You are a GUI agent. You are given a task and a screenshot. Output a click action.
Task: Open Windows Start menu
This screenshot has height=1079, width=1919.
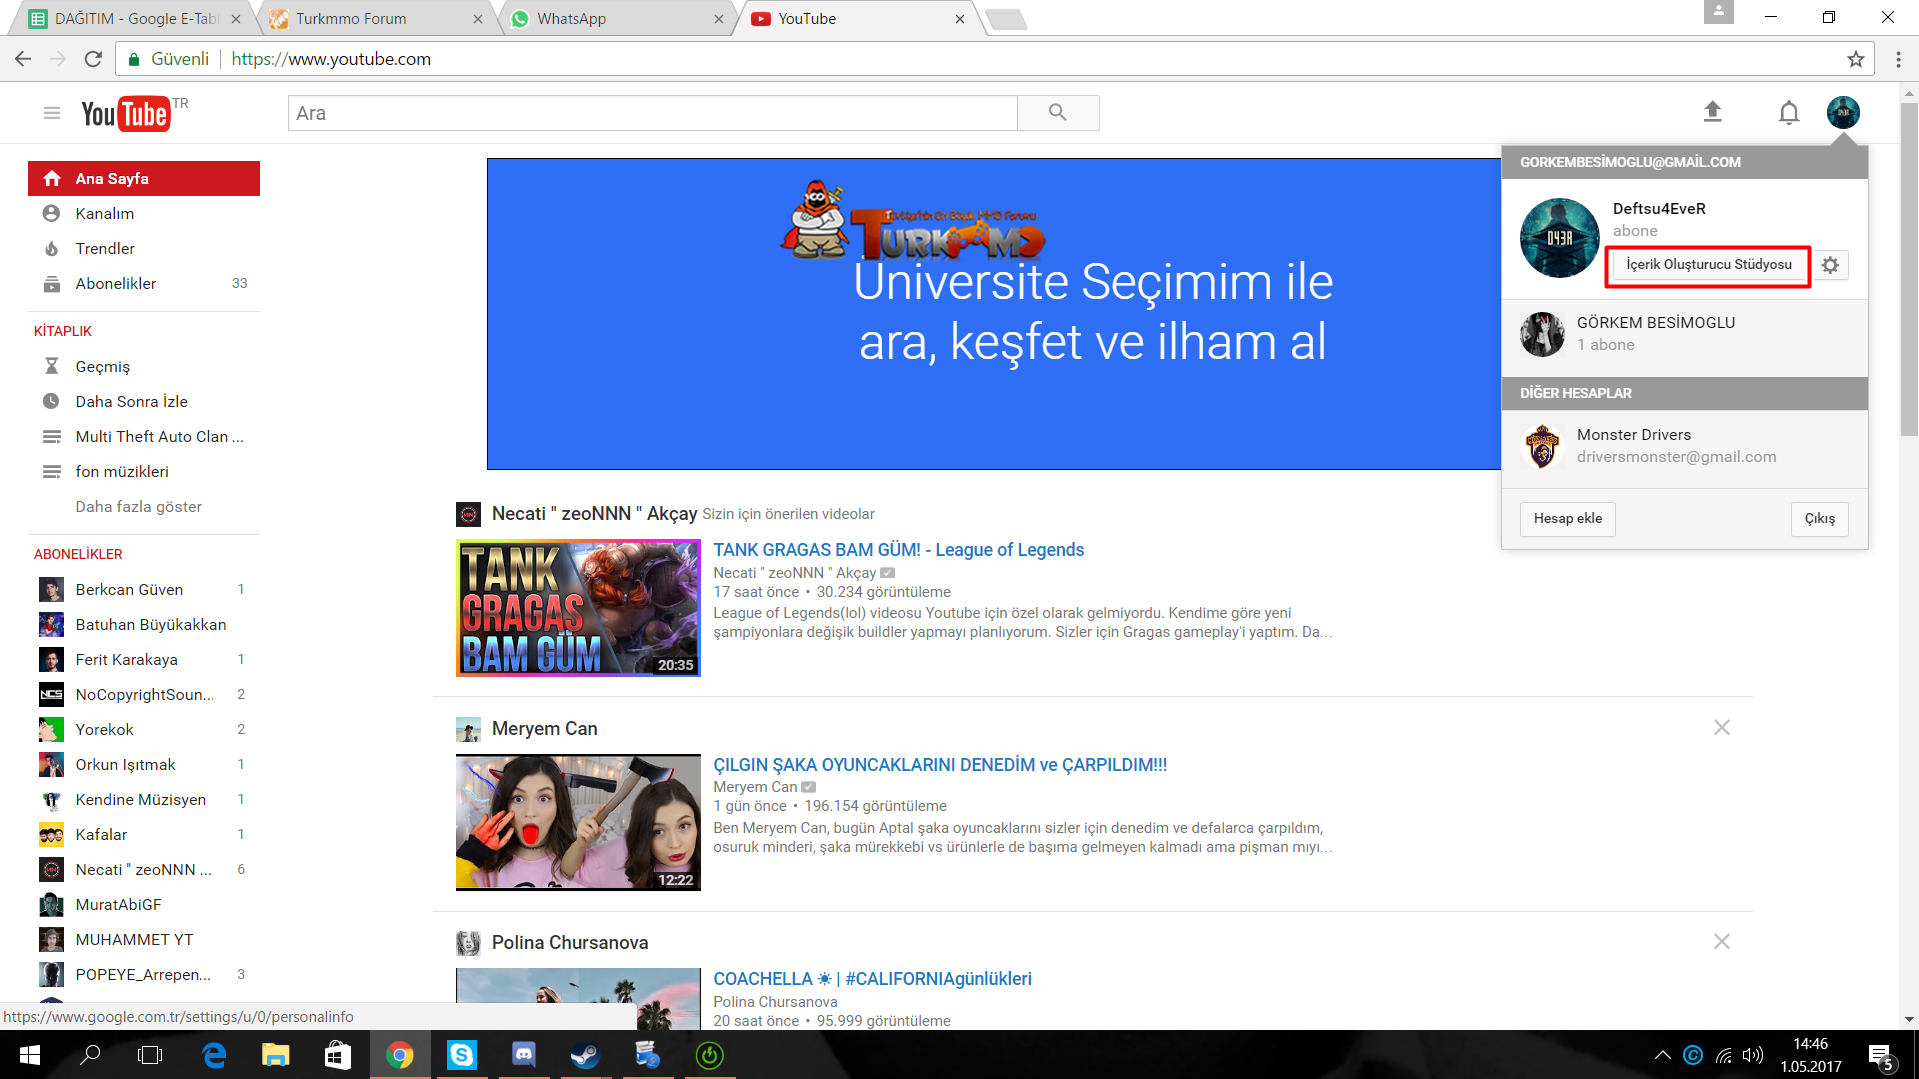[30, 1055]
